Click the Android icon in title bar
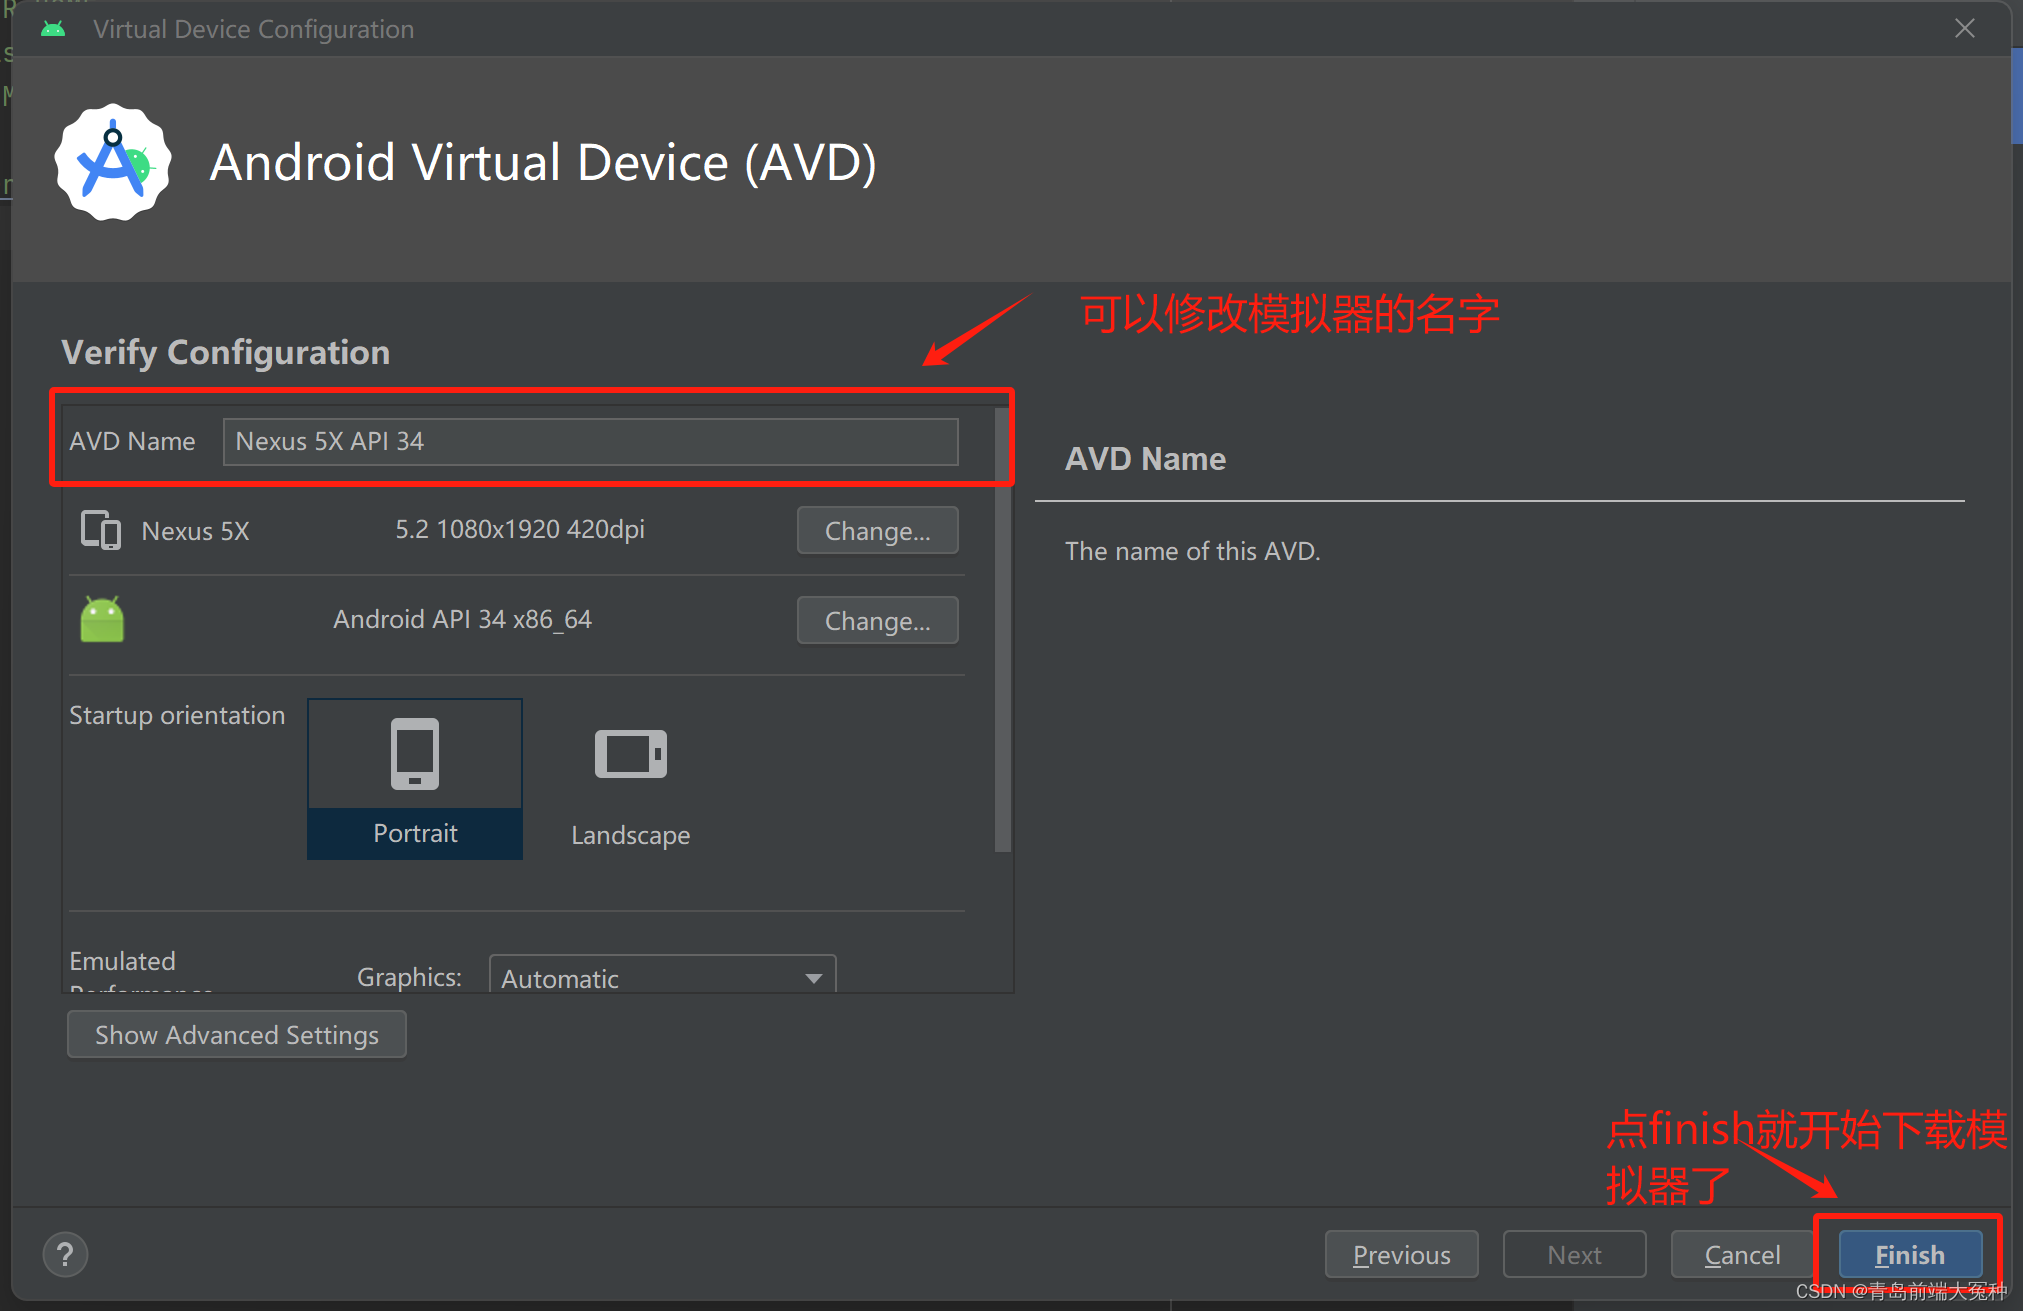Viewport: 2023px width, 1311px height. [x=53, y=29]
